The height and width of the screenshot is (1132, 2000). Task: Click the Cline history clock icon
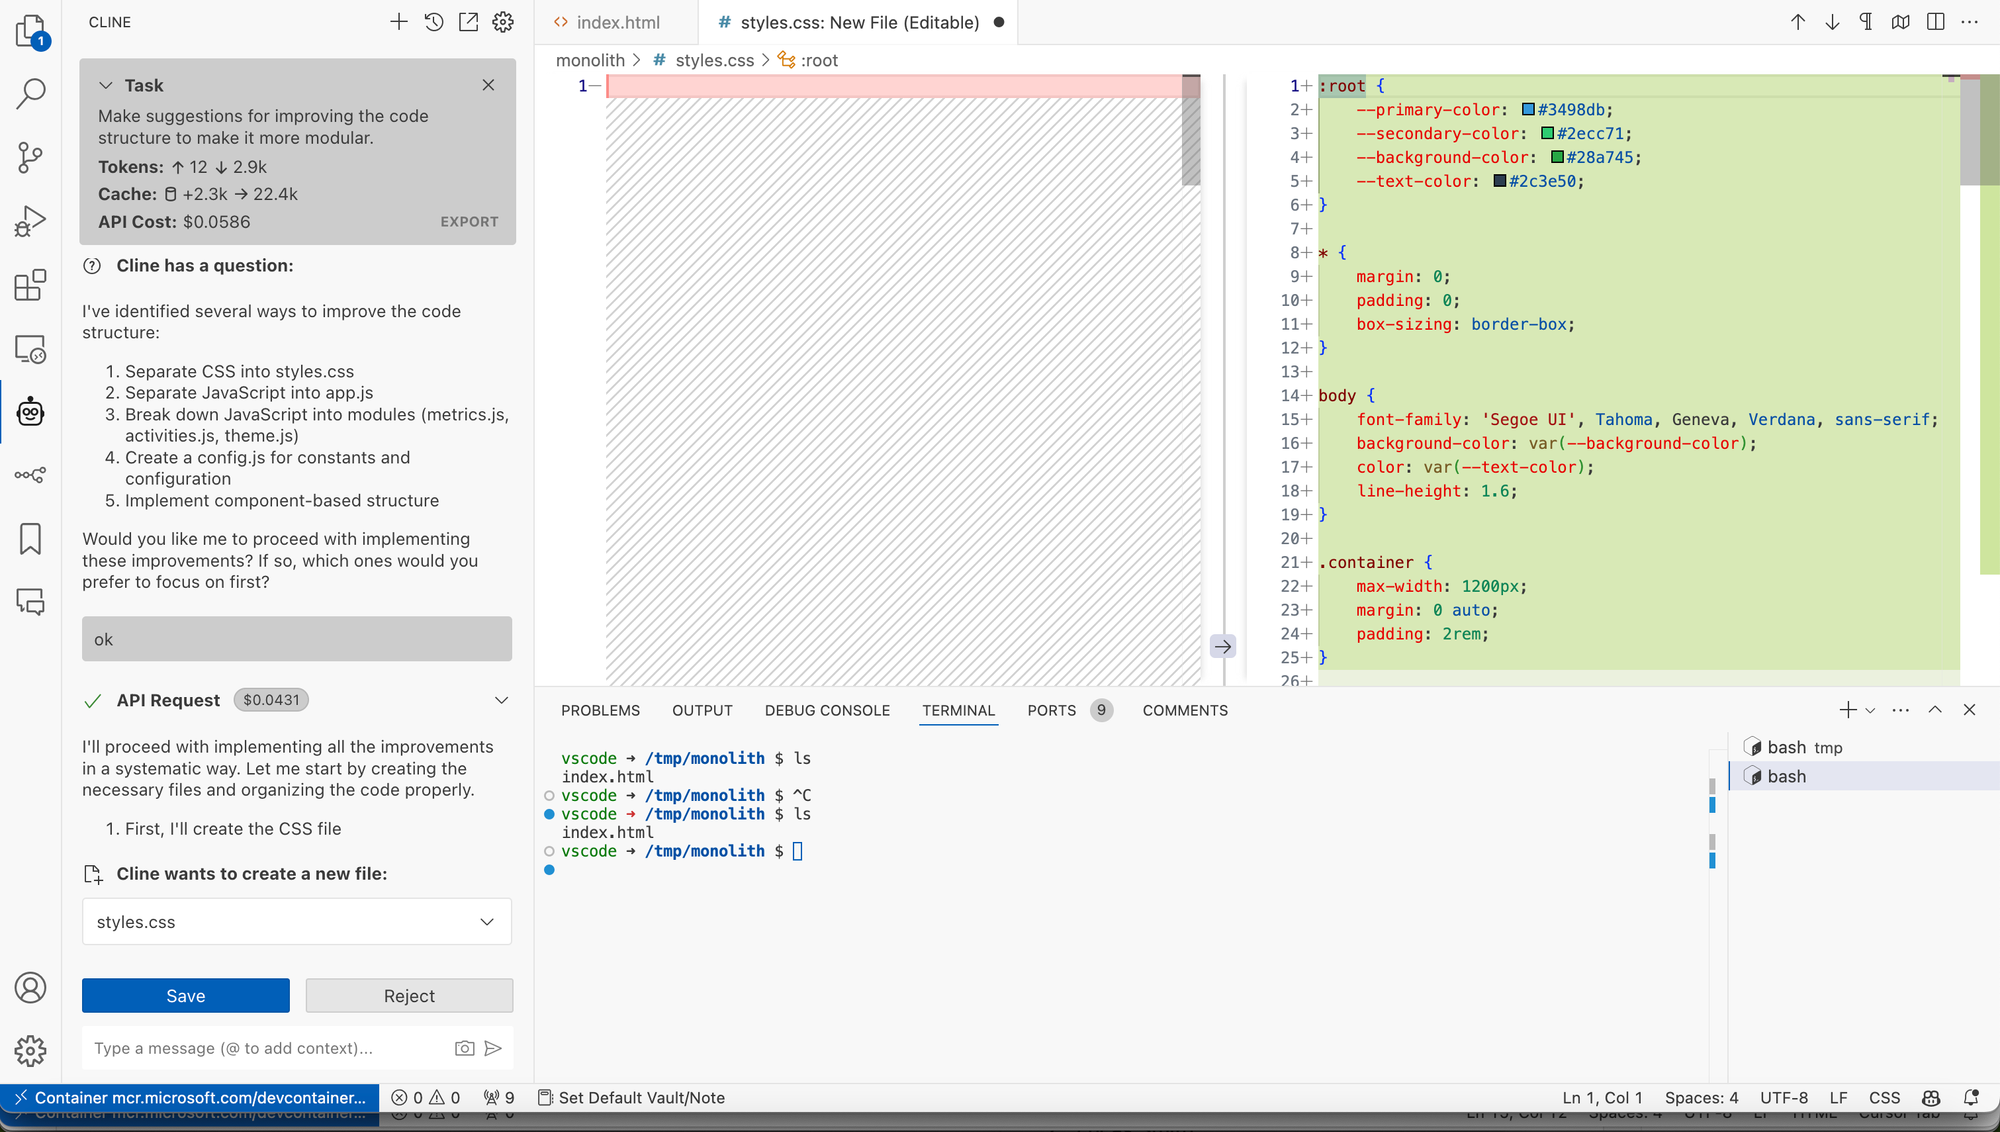click(433, 22)
